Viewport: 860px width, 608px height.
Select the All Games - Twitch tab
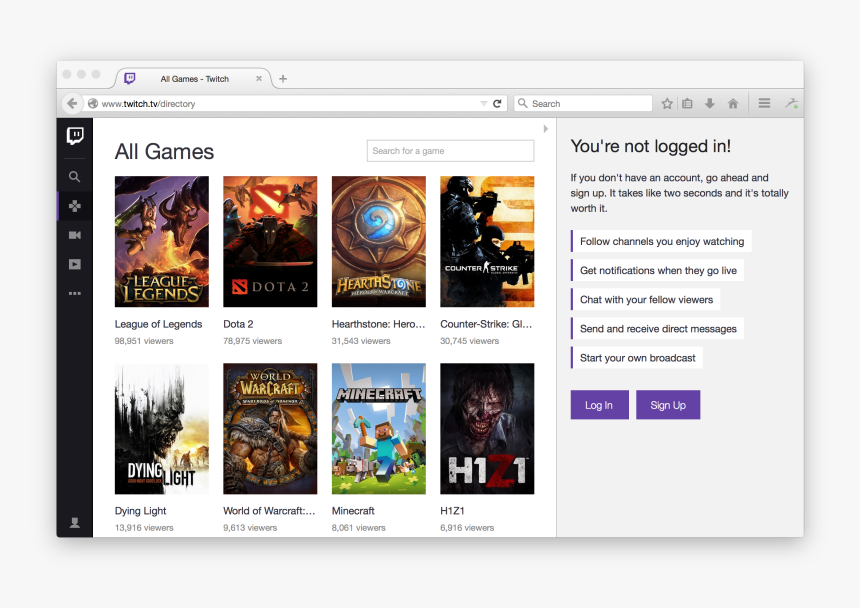(194, 78)
